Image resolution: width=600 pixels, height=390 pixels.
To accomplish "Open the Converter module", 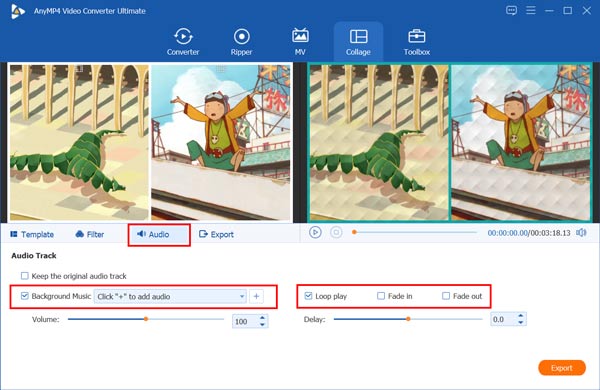I will coord(183,42).
